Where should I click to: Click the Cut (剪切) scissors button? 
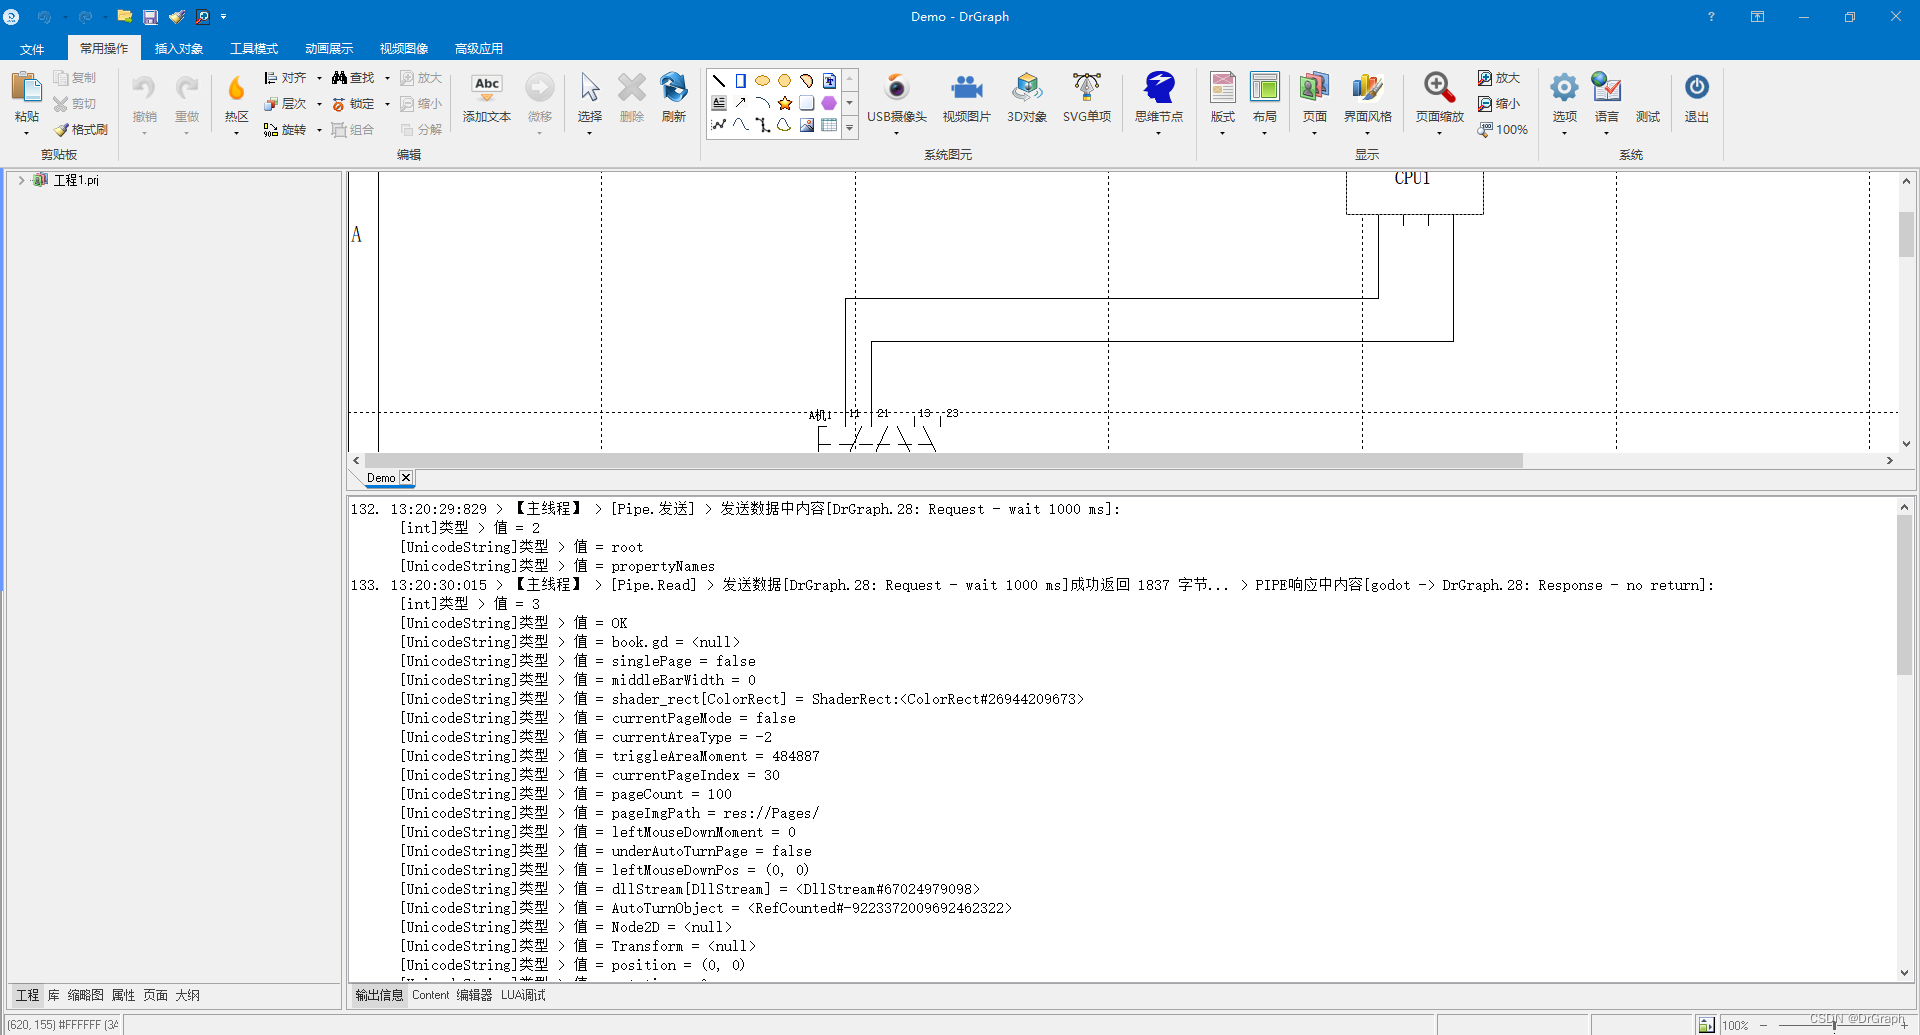pyautogui.click(x=75, y=104)
